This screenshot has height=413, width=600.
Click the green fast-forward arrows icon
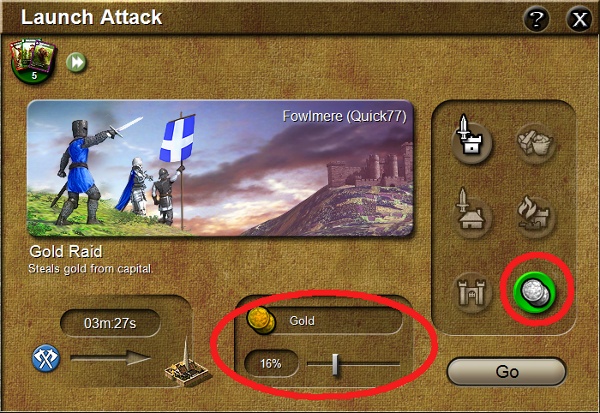76,62
